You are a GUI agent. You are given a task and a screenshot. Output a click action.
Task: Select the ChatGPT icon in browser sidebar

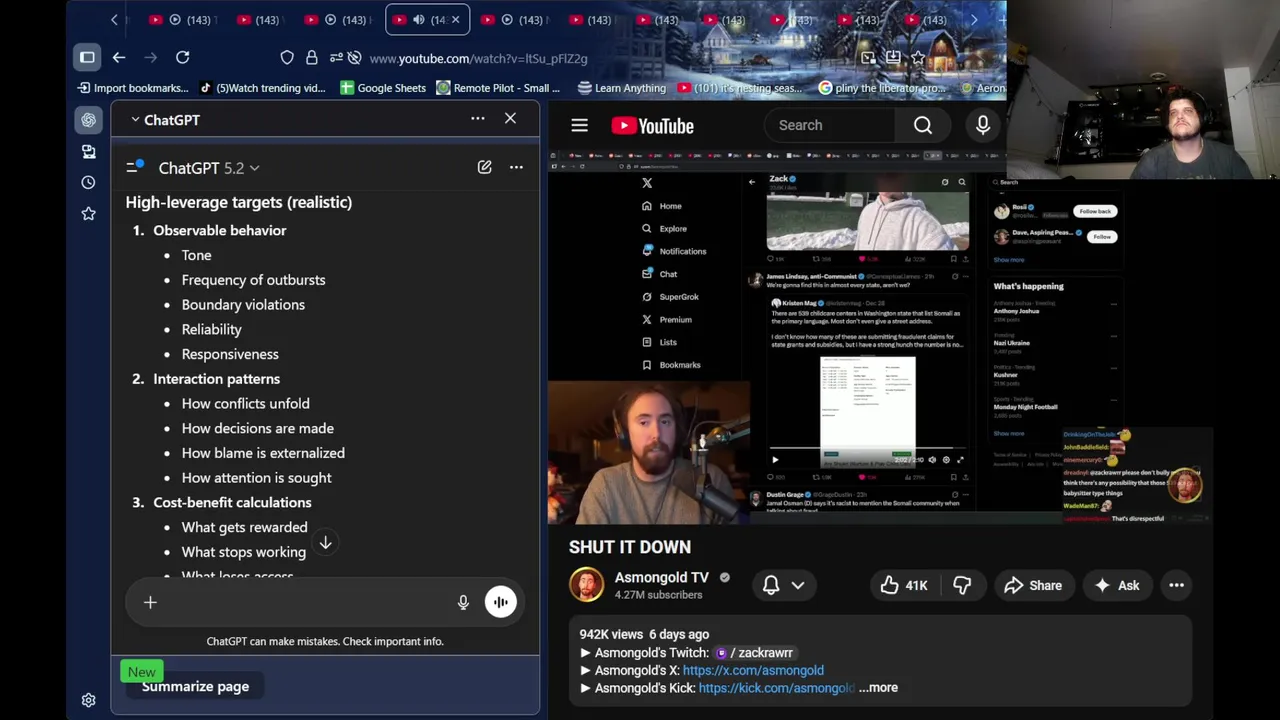(x=88, y=120)
